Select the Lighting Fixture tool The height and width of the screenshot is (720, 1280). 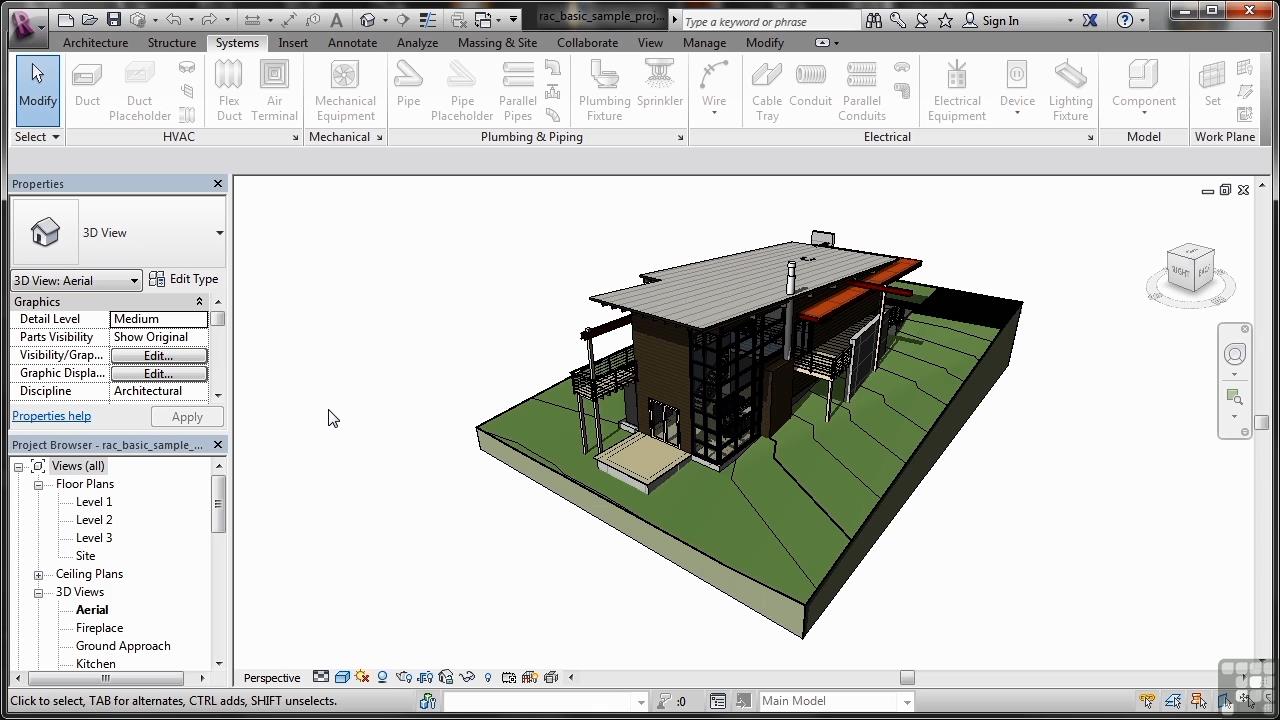pyautogui.click(x=1070, y=90)
